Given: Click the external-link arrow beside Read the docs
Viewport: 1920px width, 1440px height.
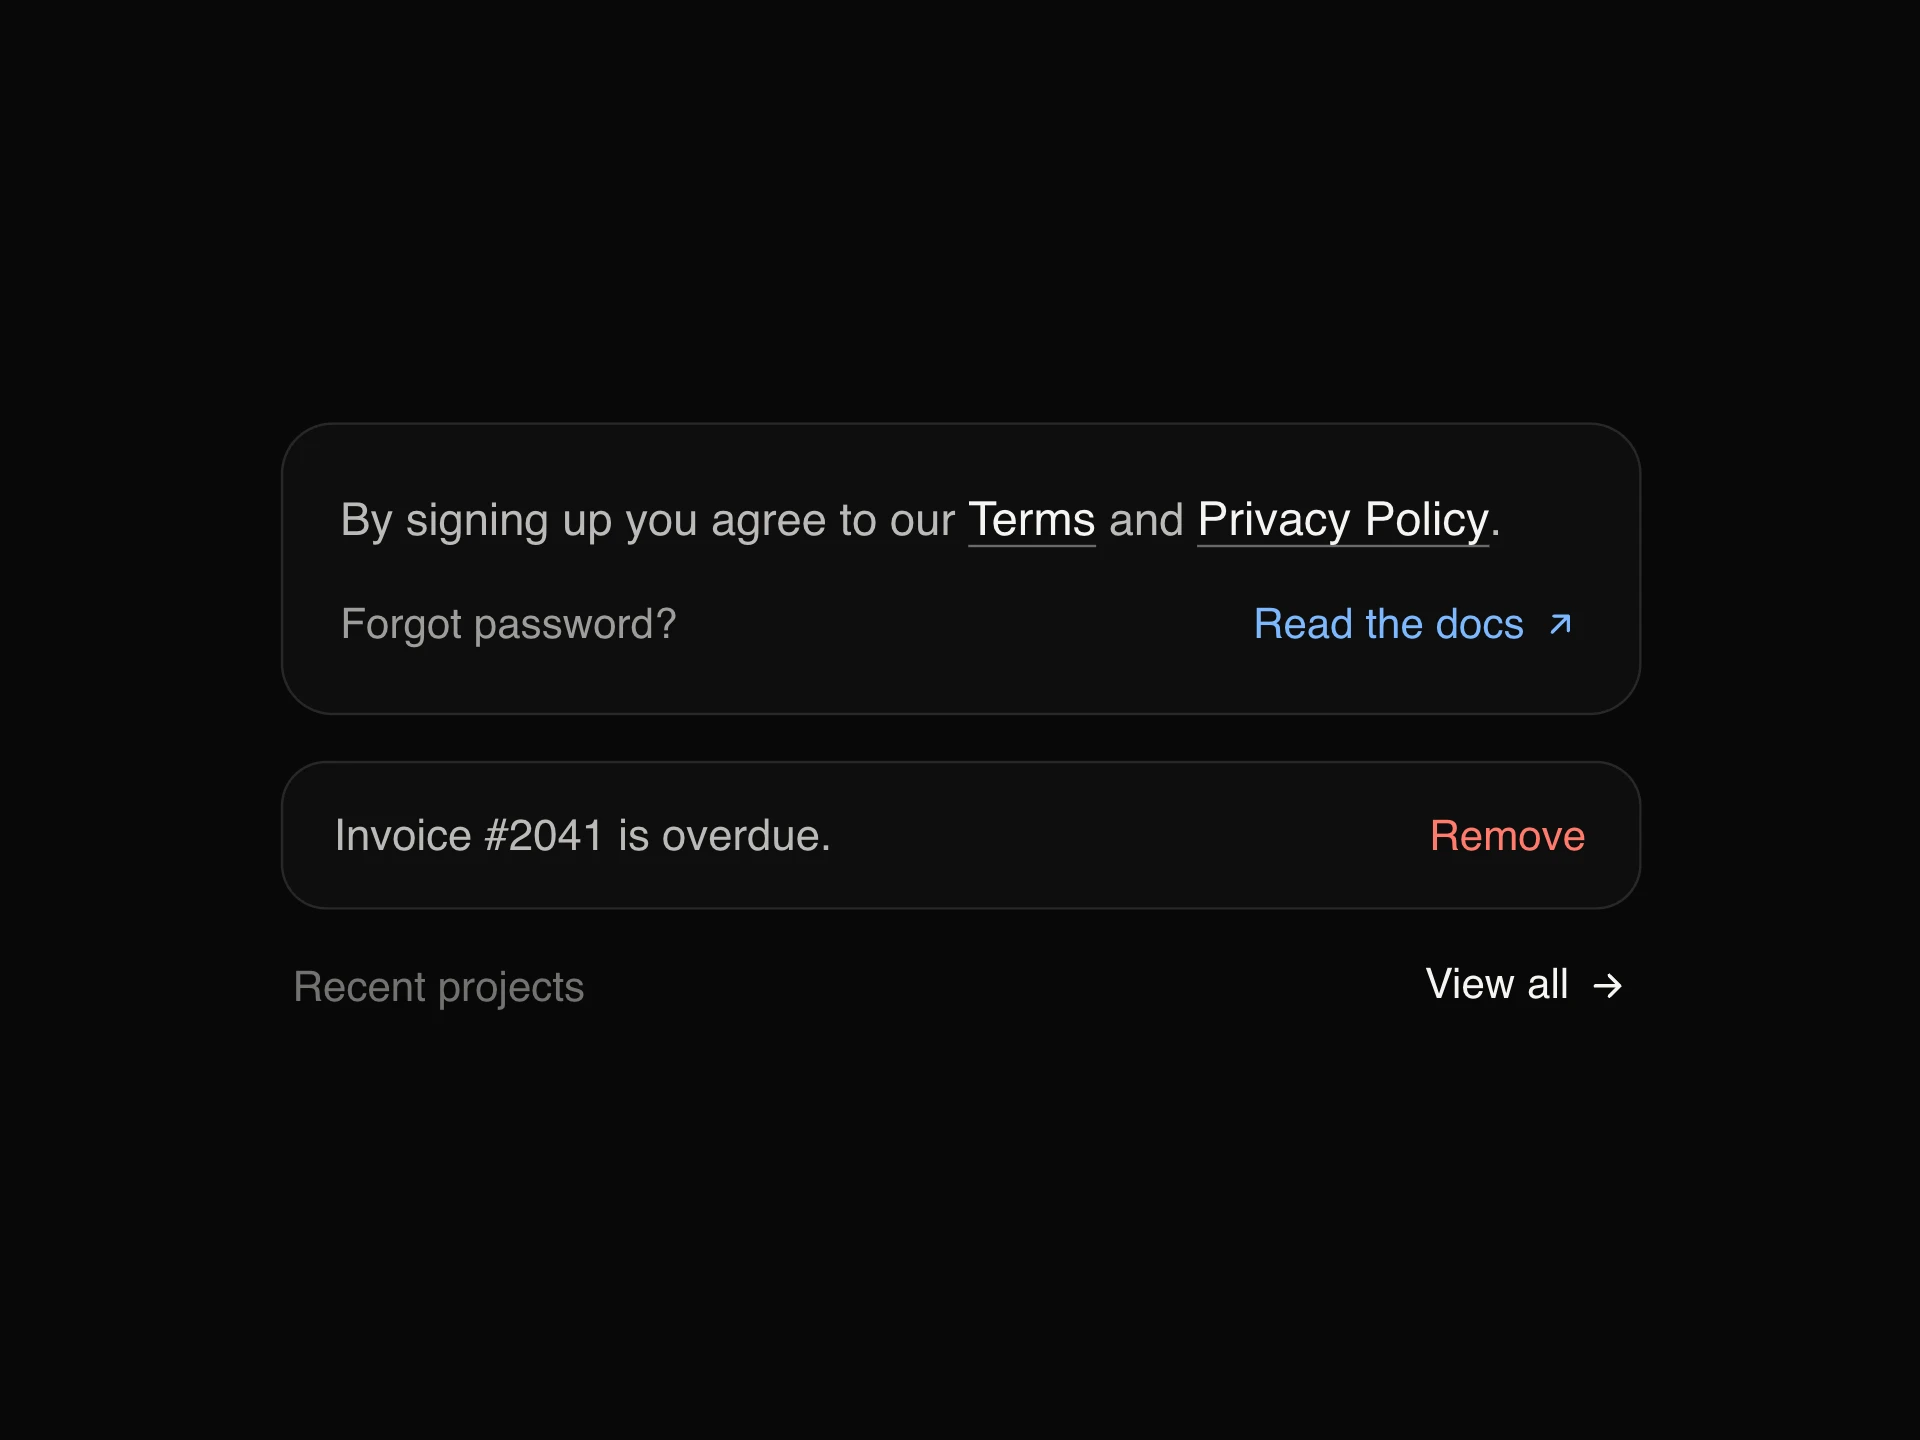Looking at the screenshot, I should pos(1560,624).
